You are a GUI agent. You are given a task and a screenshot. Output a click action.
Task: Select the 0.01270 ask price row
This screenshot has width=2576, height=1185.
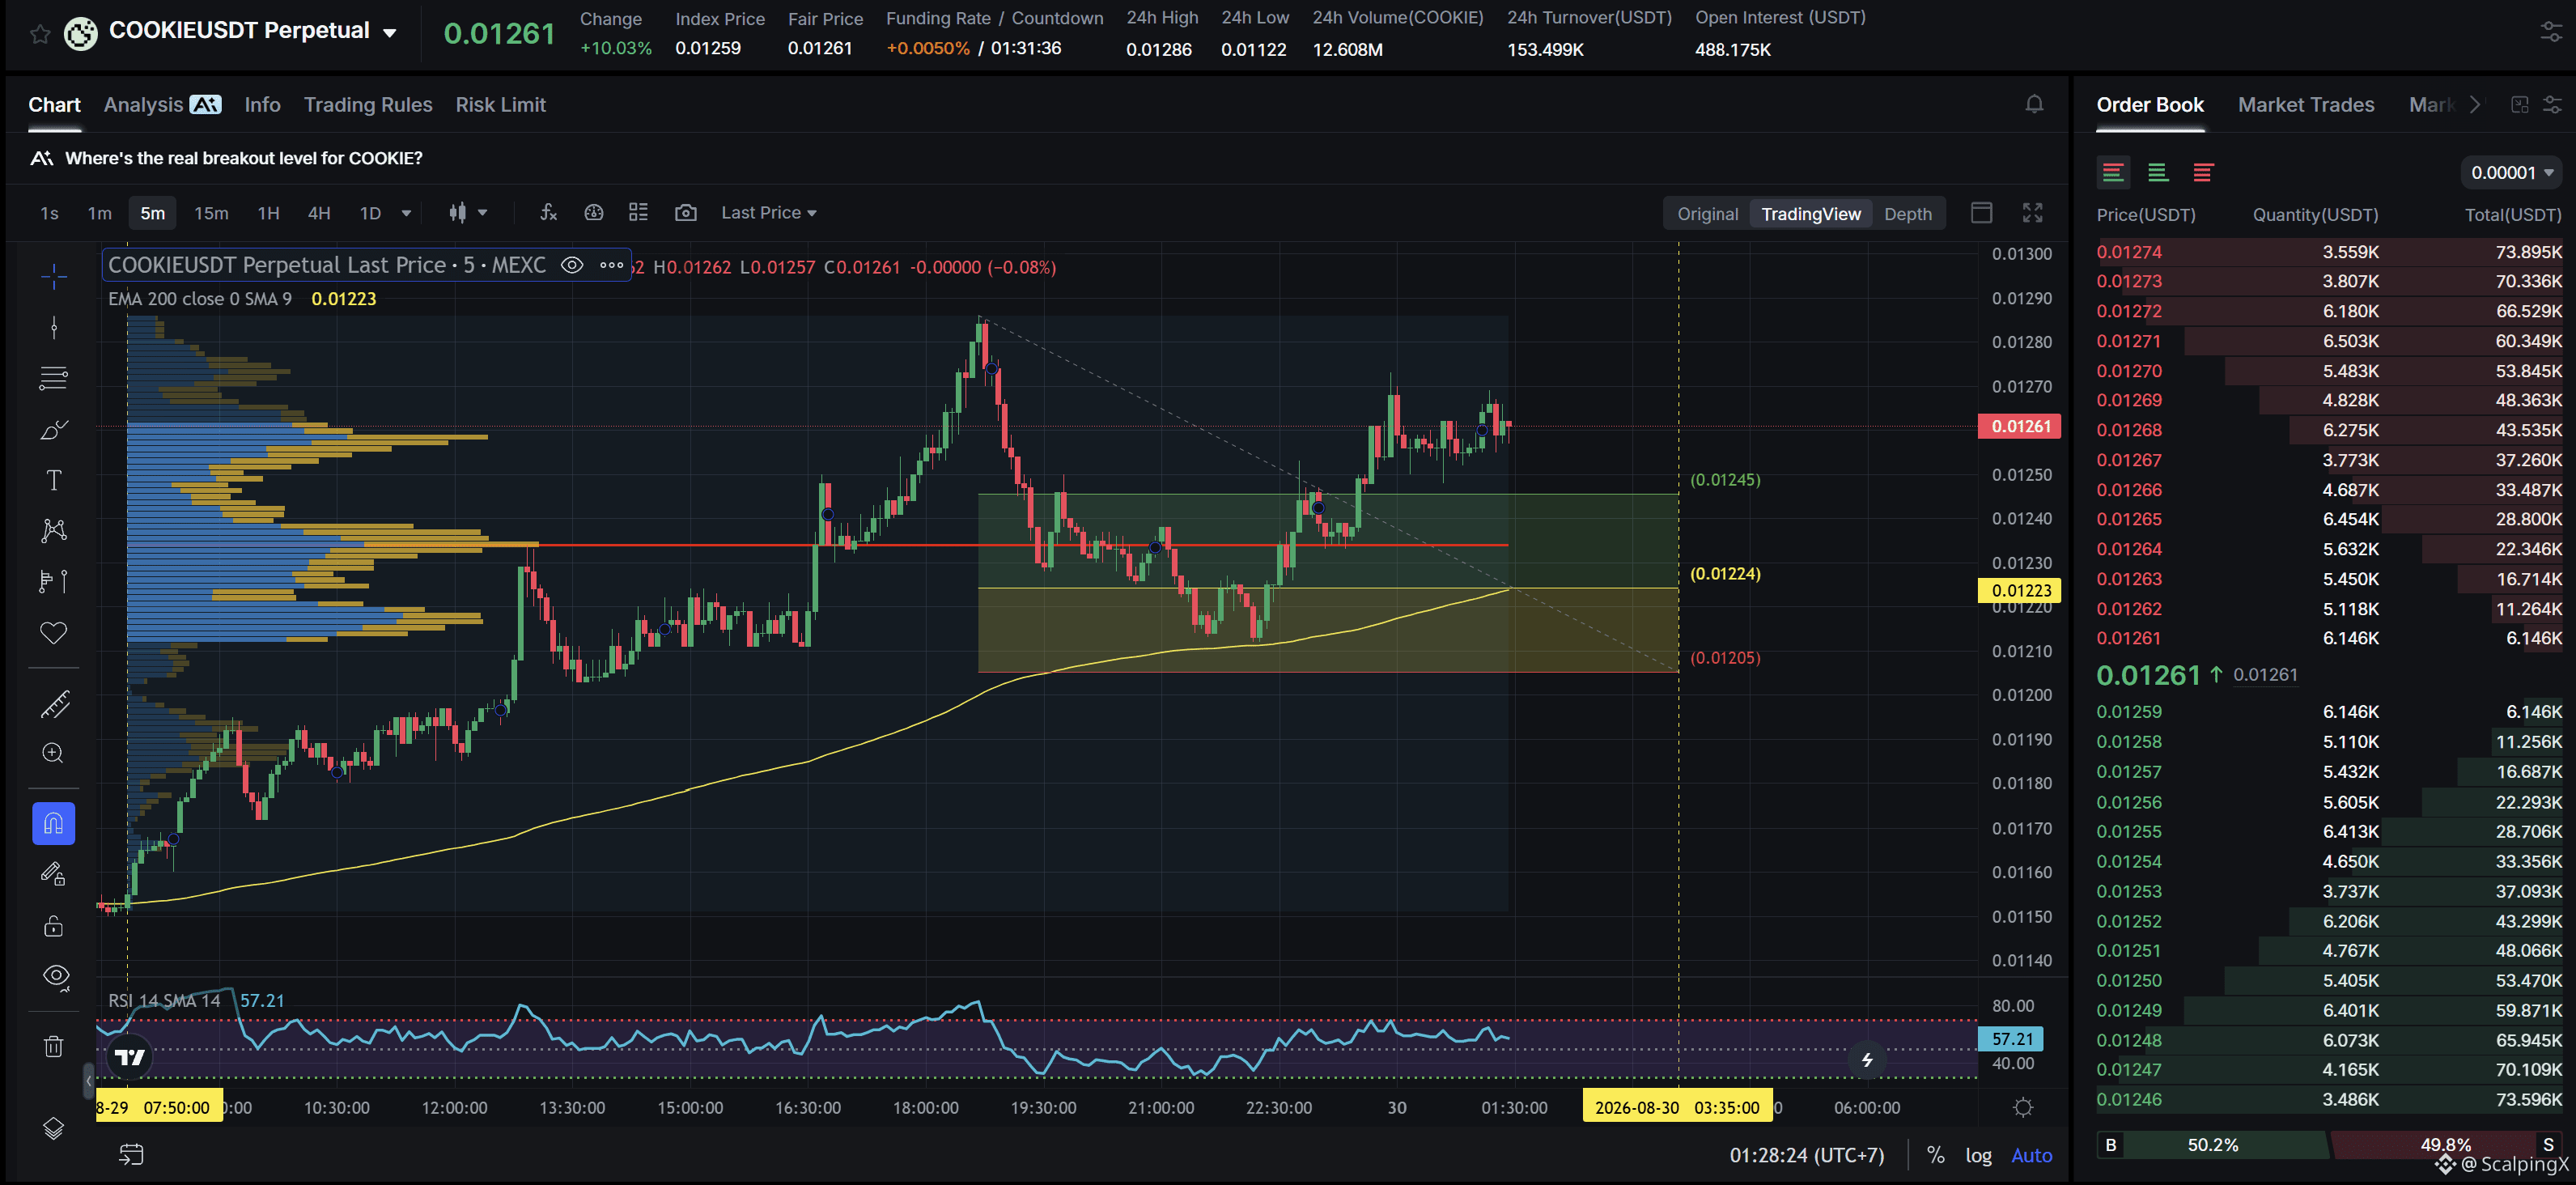[x=2329, y=370]
